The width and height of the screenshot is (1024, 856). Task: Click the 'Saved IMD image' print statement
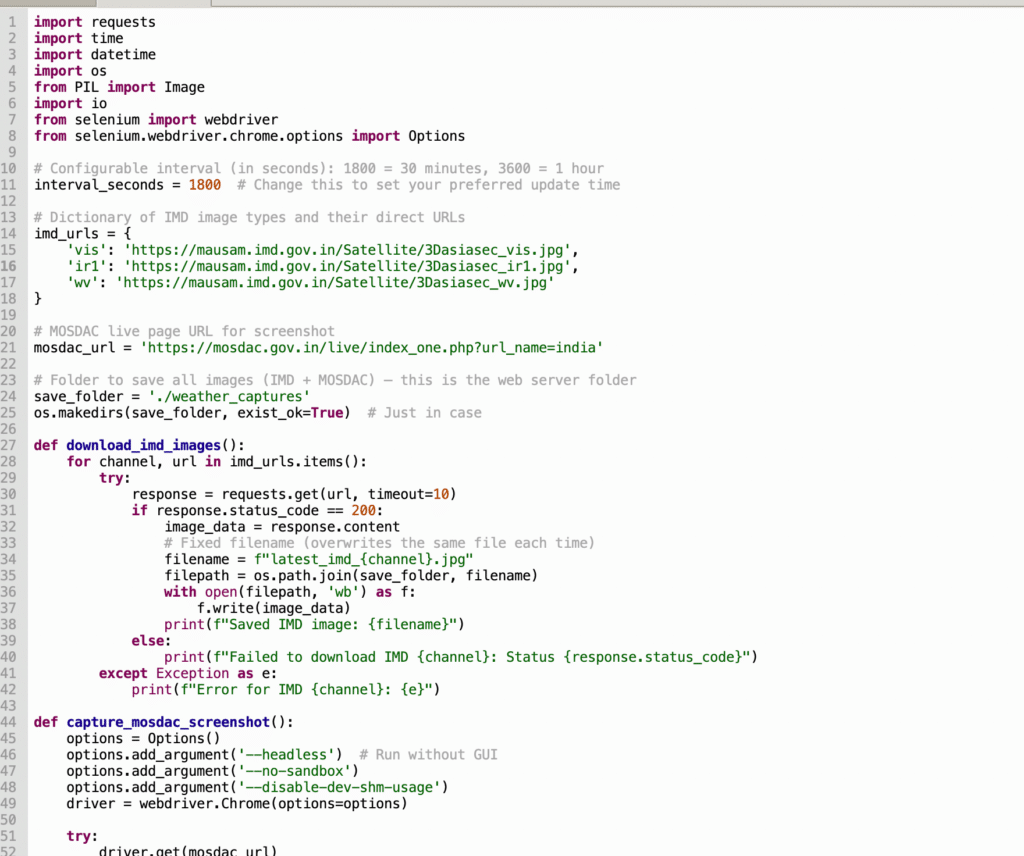tap(315, 625)
